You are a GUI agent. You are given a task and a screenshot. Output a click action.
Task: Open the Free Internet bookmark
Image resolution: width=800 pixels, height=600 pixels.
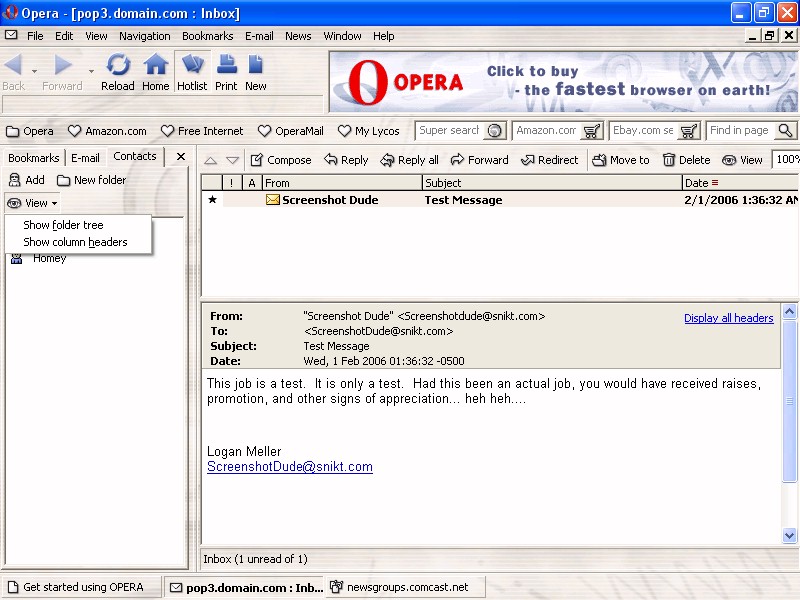202,131
